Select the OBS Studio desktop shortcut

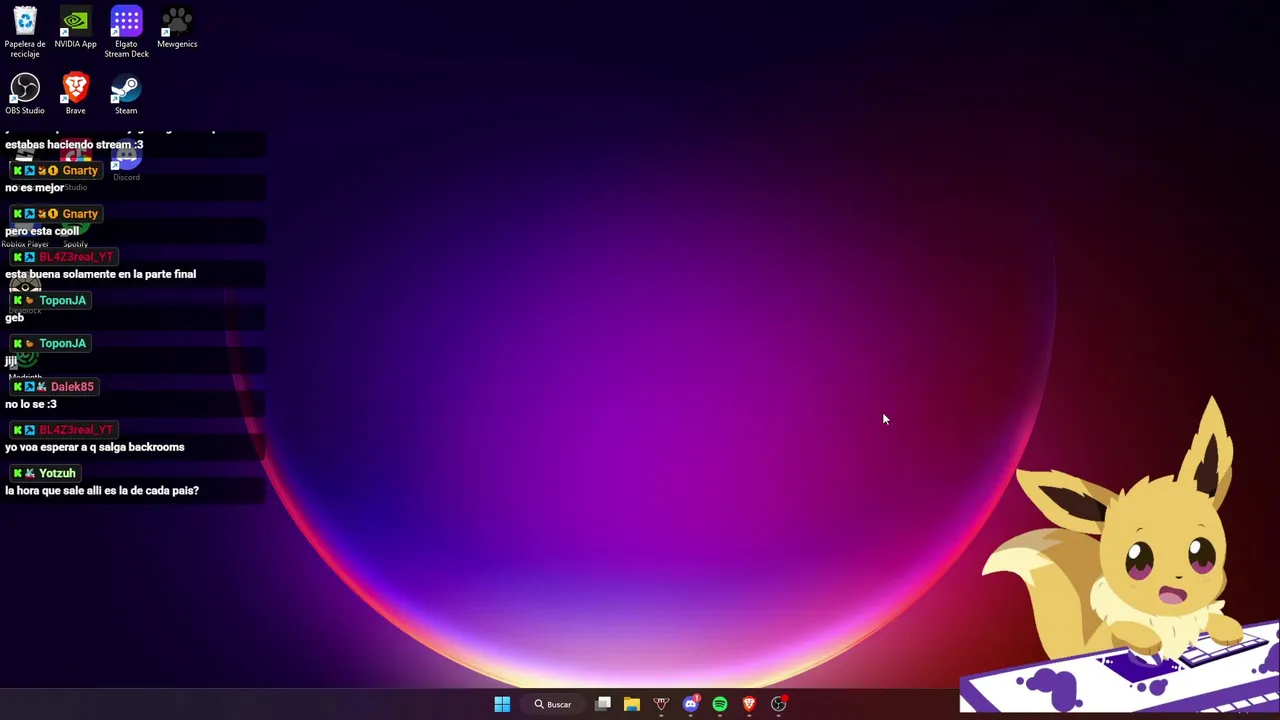click(25, 94)
